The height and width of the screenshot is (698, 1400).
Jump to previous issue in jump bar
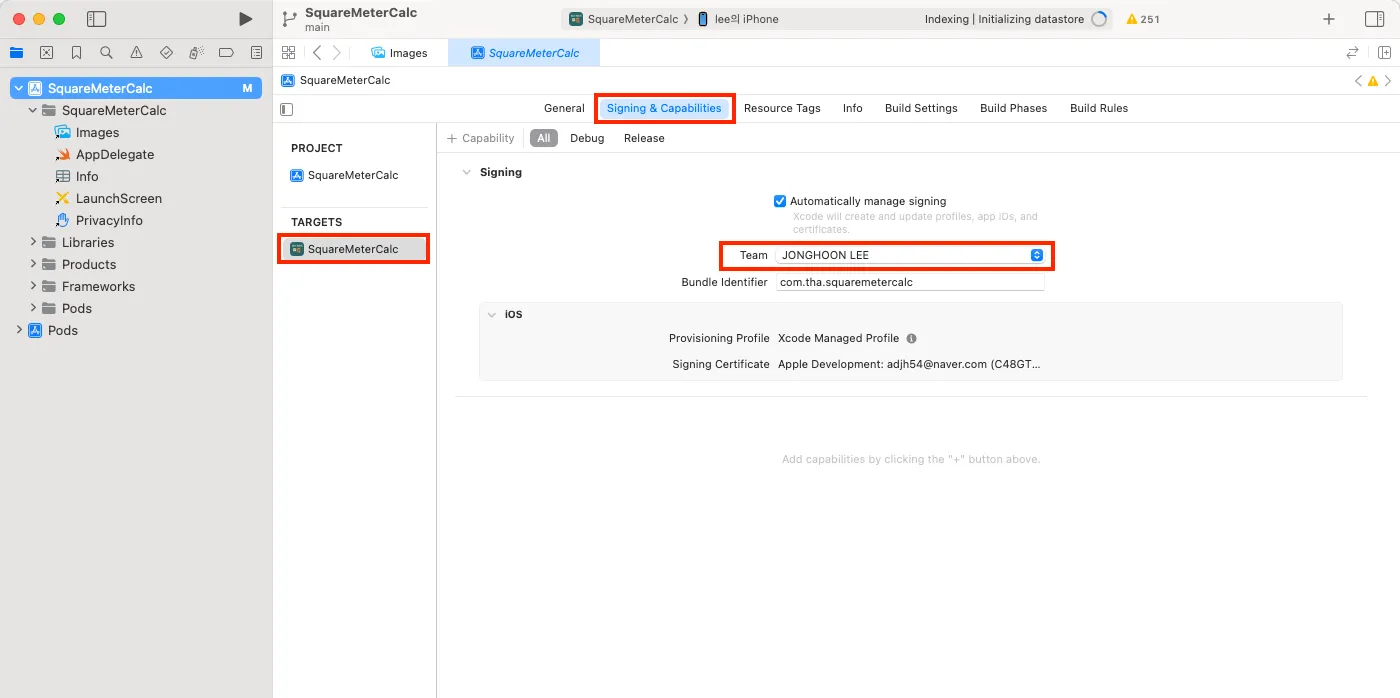pos(1358,81)
